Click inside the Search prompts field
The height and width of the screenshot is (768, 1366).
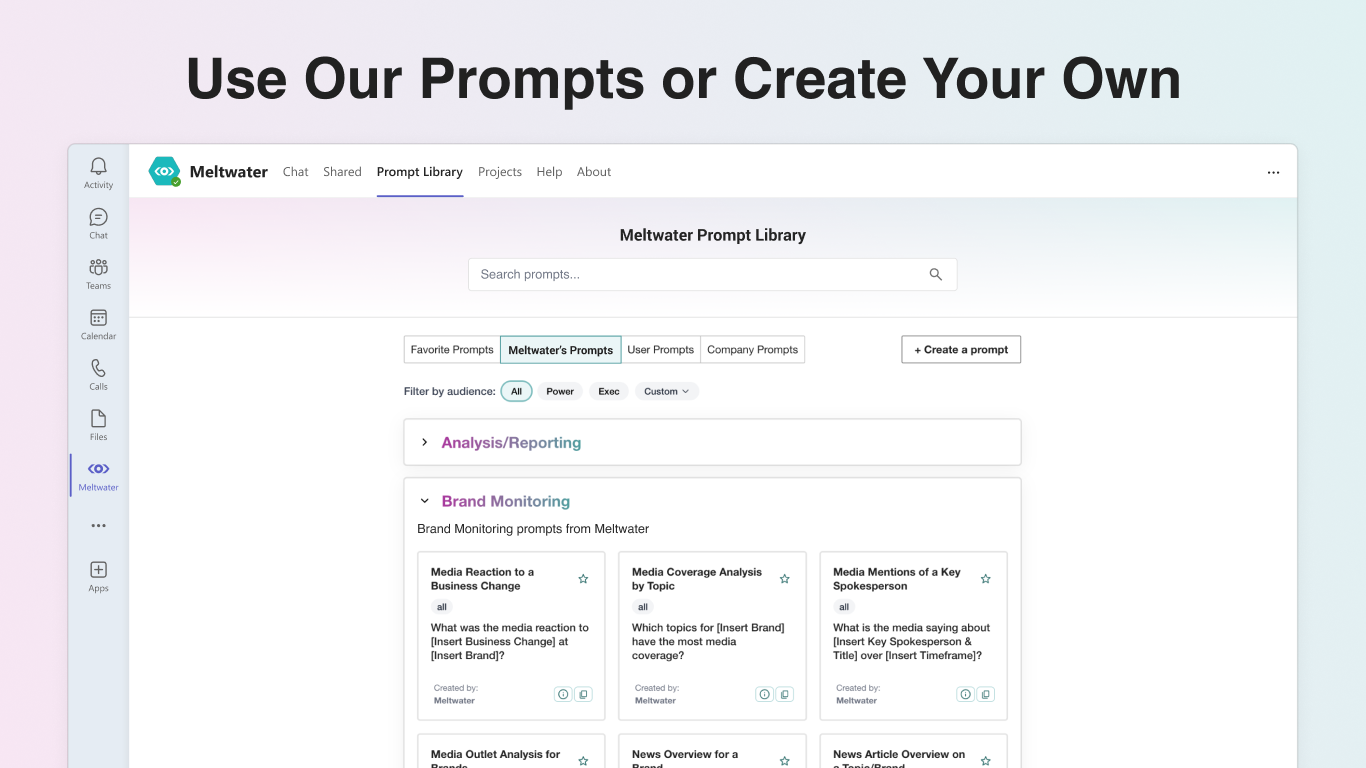click(690, 273)
